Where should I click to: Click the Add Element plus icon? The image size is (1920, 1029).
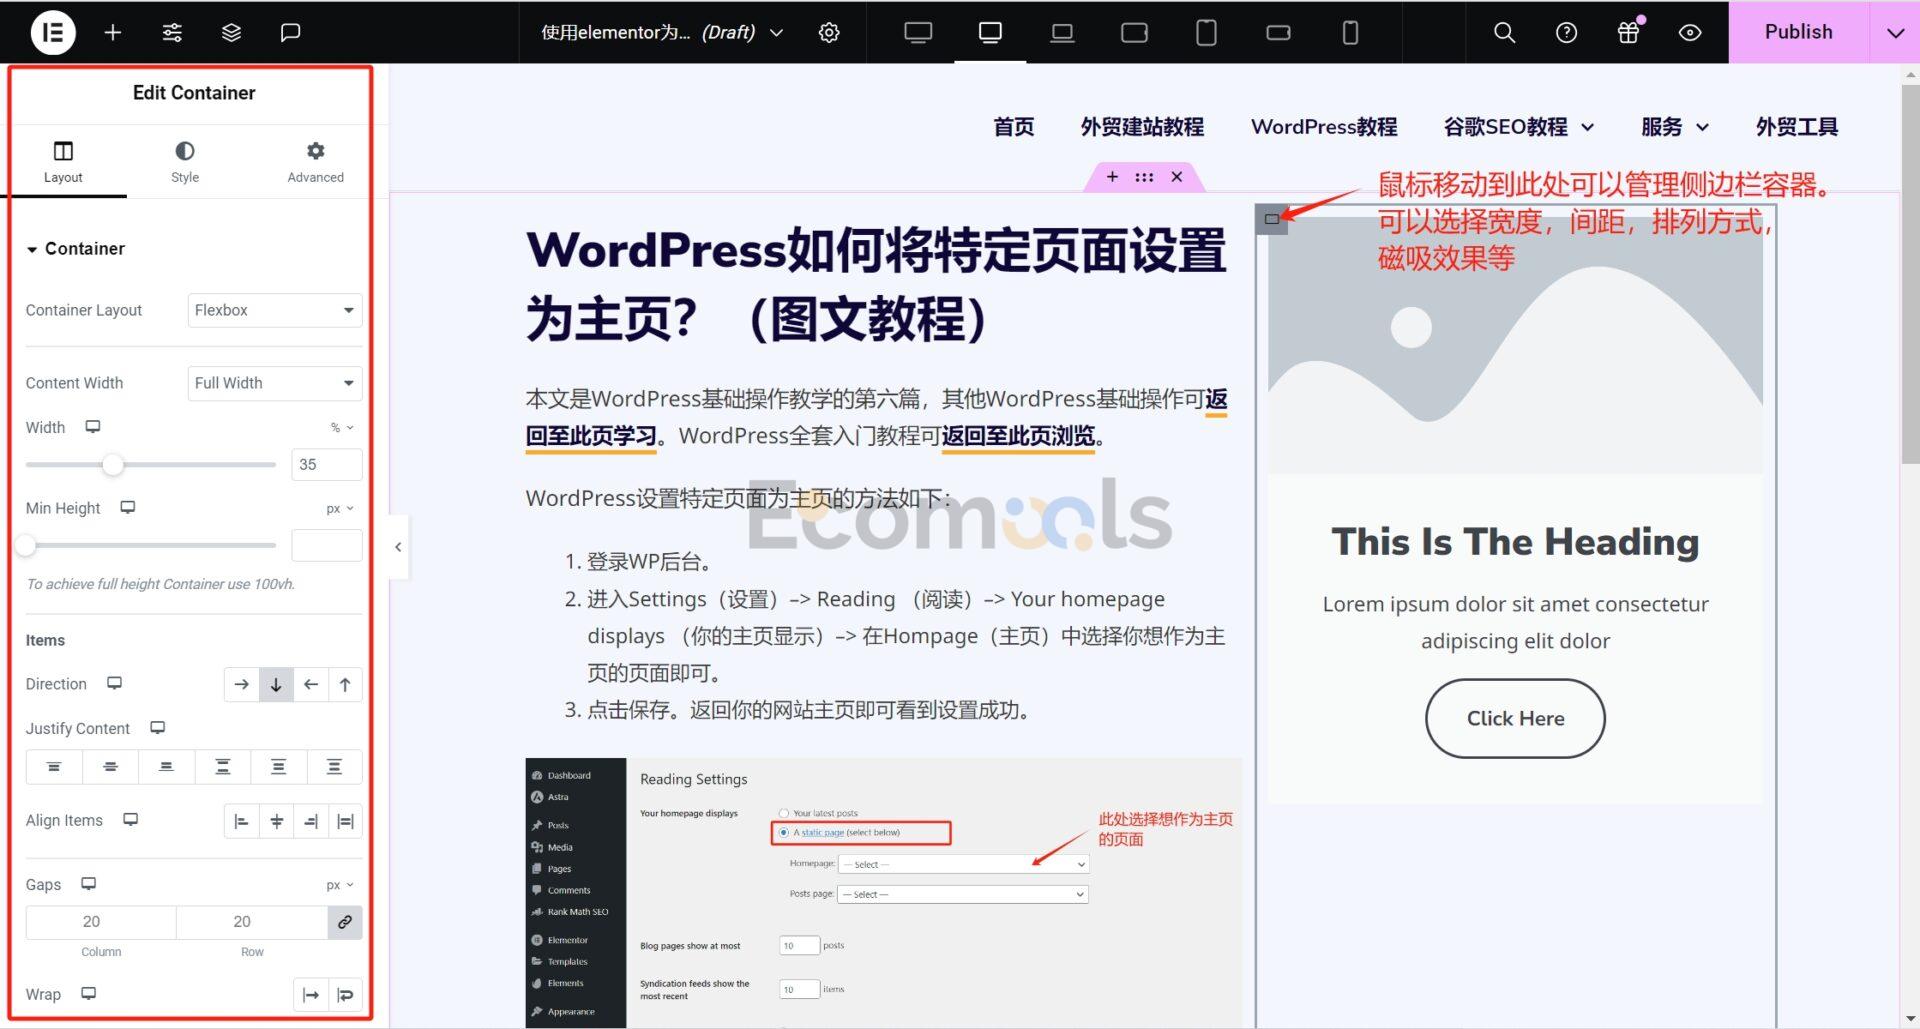click(x=113, y=32)
